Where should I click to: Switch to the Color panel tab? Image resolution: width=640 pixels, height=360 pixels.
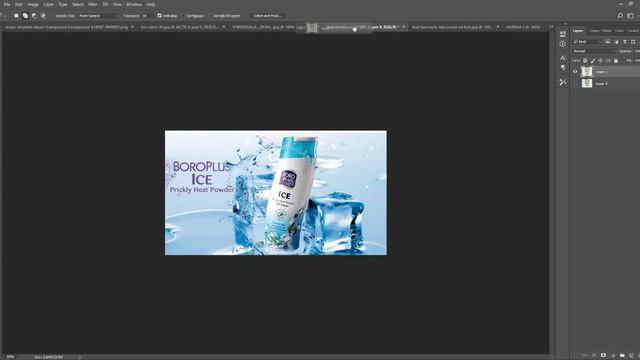coord(620,31)
